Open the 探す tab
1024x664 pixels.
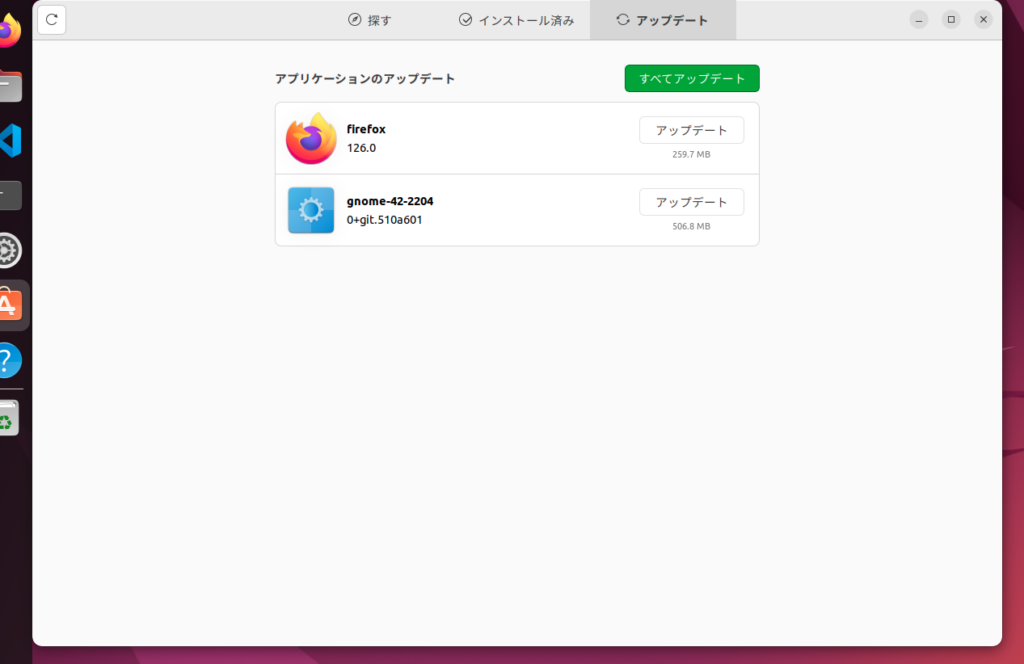(x=370, y=20)
